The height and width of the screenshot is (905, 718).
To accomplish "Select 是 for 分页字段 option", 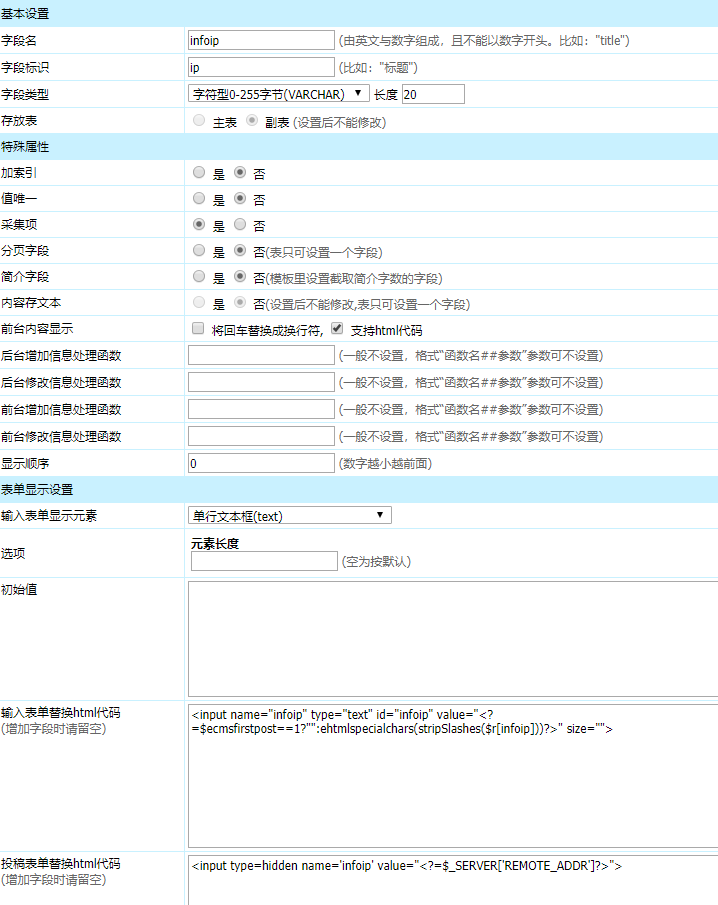I will coord(199,251).
